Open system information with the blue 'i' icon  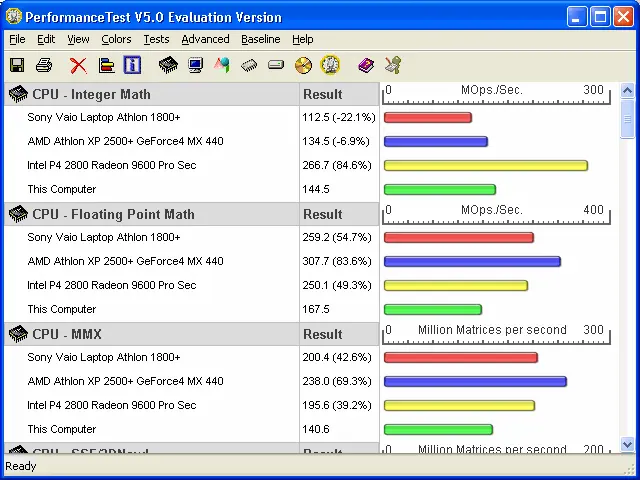point(132,65)
